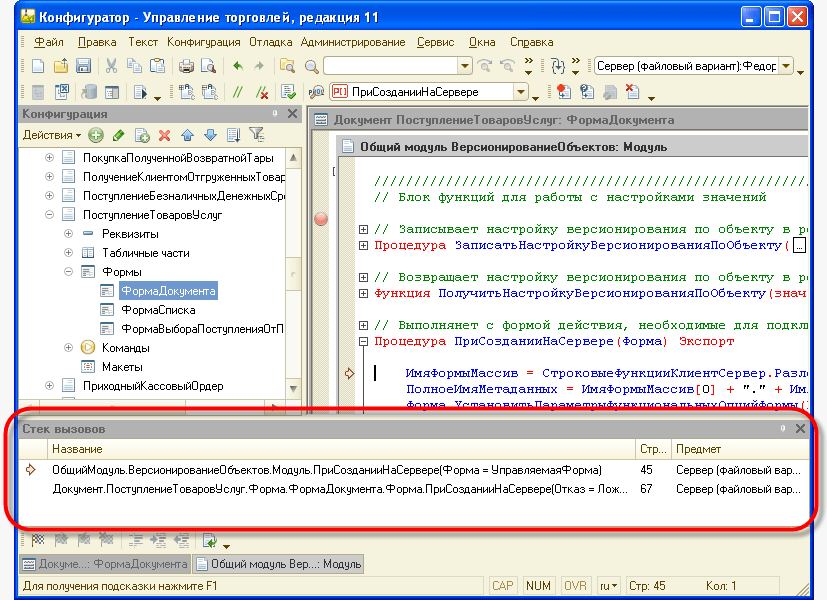Open the Сервис menu
The height and width of the screenshot is (600, 827).
tap(436, 42)
